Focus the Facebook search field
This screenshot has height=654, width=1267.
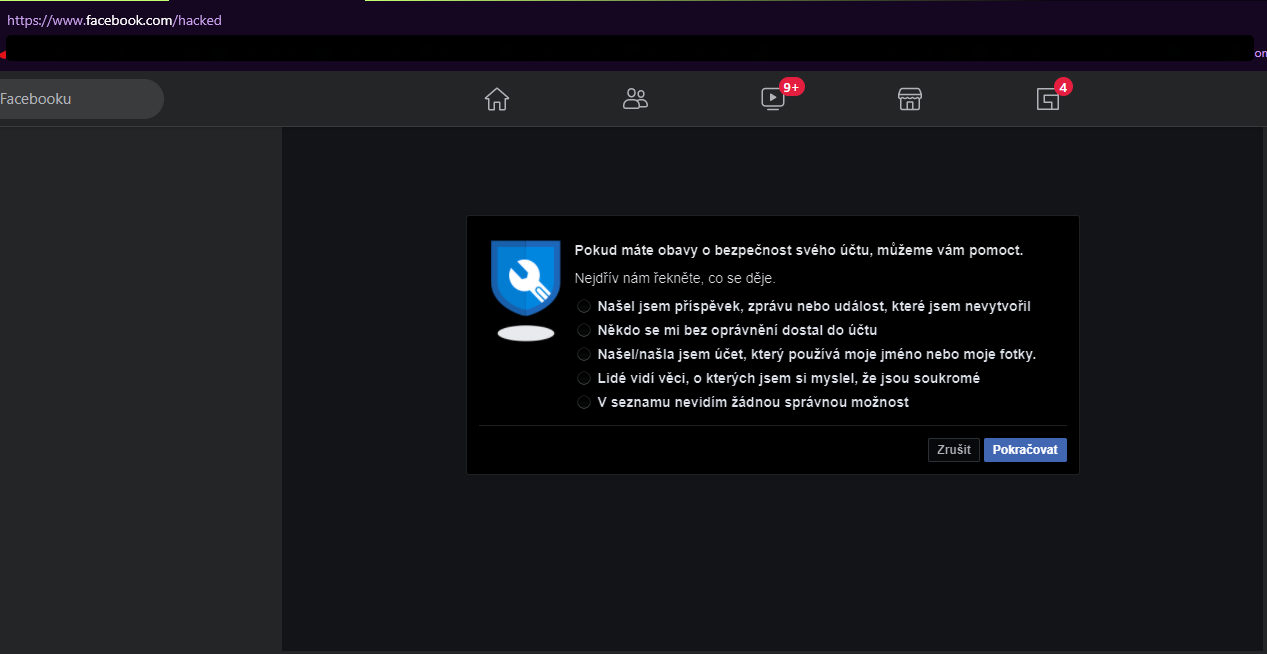[80, 99]
